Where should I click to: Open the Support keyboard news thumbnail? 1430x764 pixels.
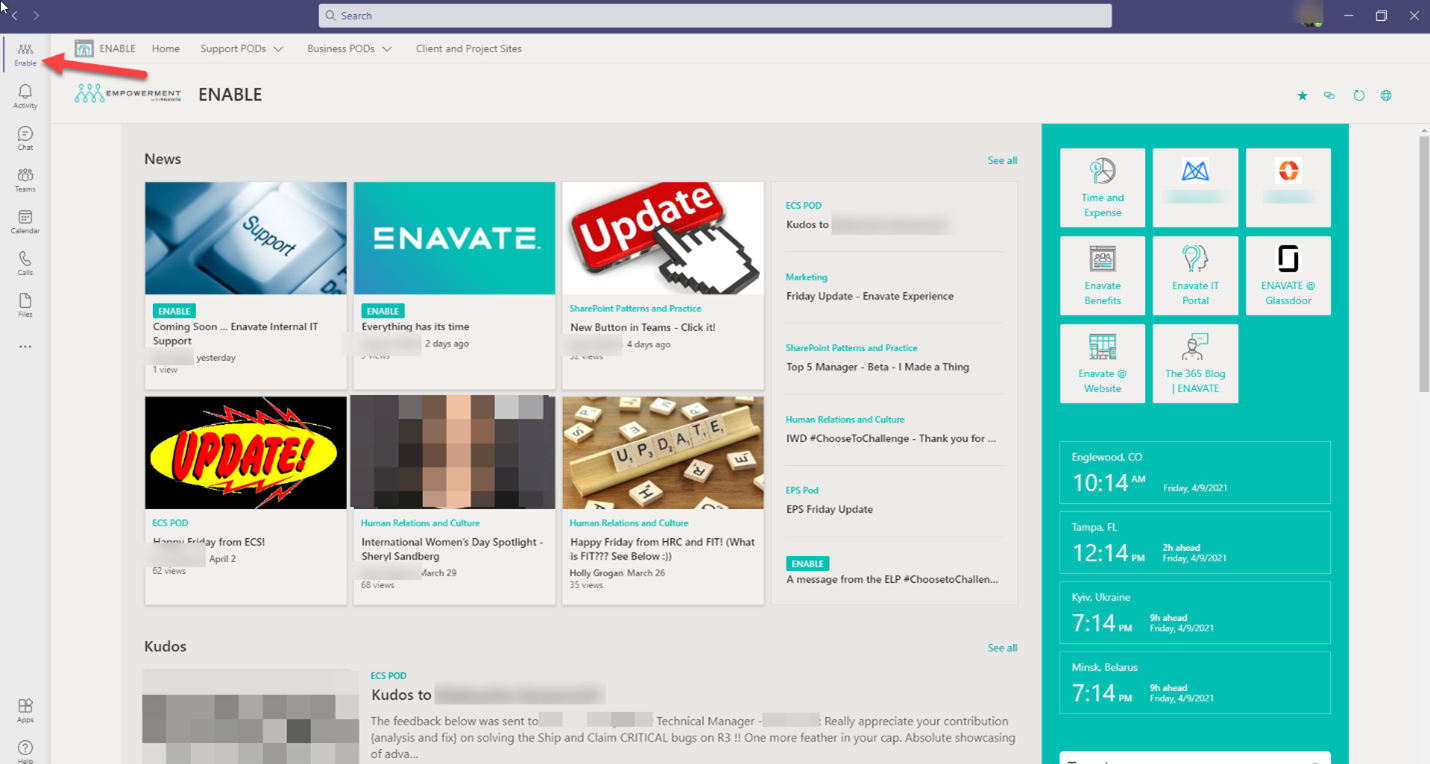tap(246, 238)
